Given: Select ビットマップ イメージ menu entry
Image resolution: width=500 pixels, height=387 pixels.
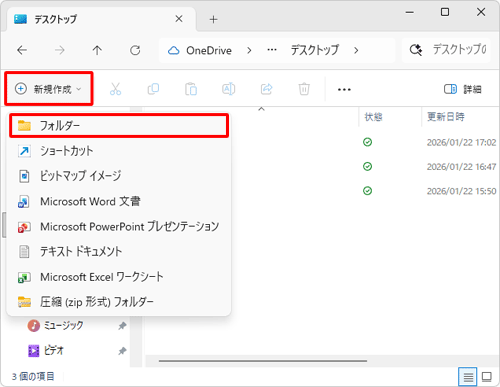Looking at the screenshot, I should coord(119,176).
